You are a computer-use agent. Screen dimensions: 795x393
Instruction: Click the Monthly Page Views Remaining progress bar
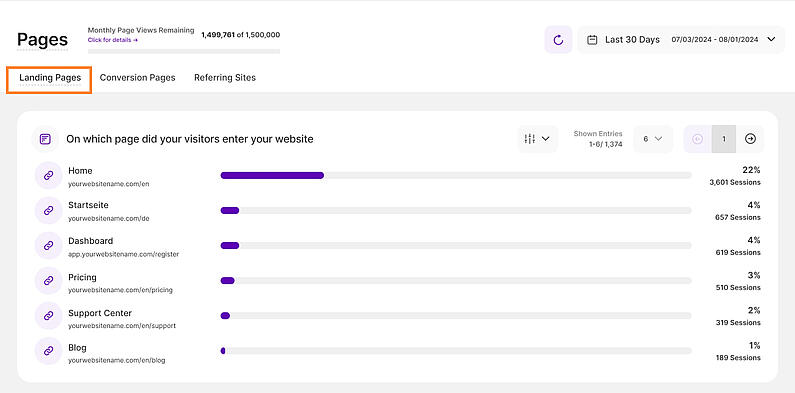(184, 51)
